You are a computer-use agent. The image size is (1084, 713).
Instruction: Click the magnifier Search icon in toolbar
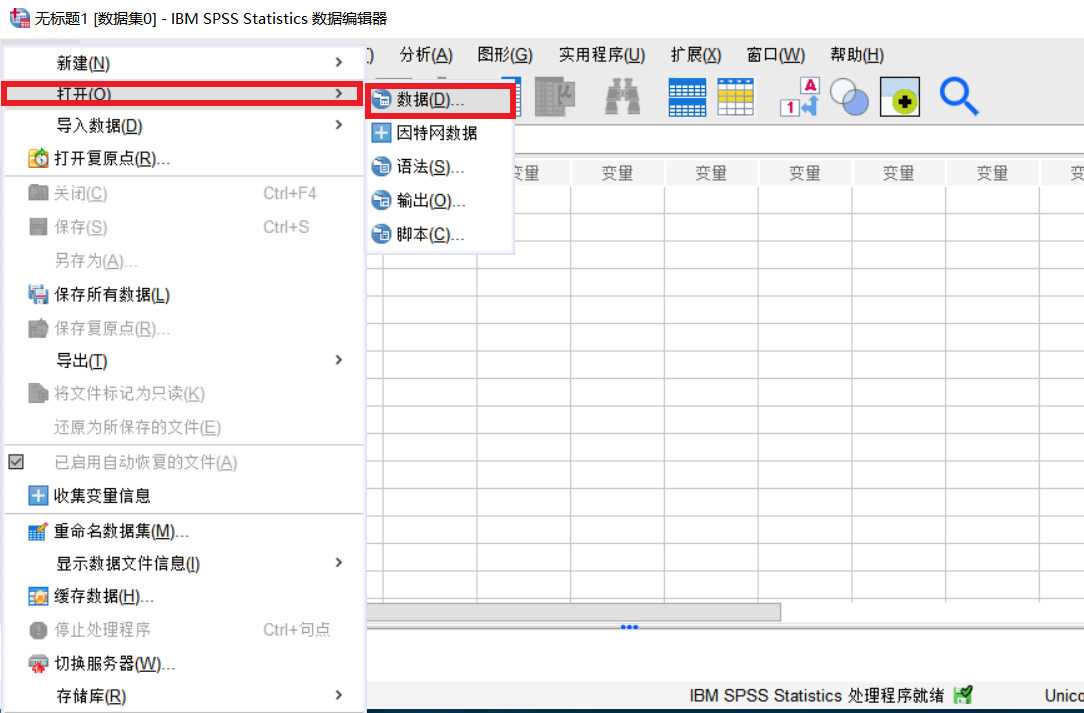pyautogui.click(x=958, y=96)
